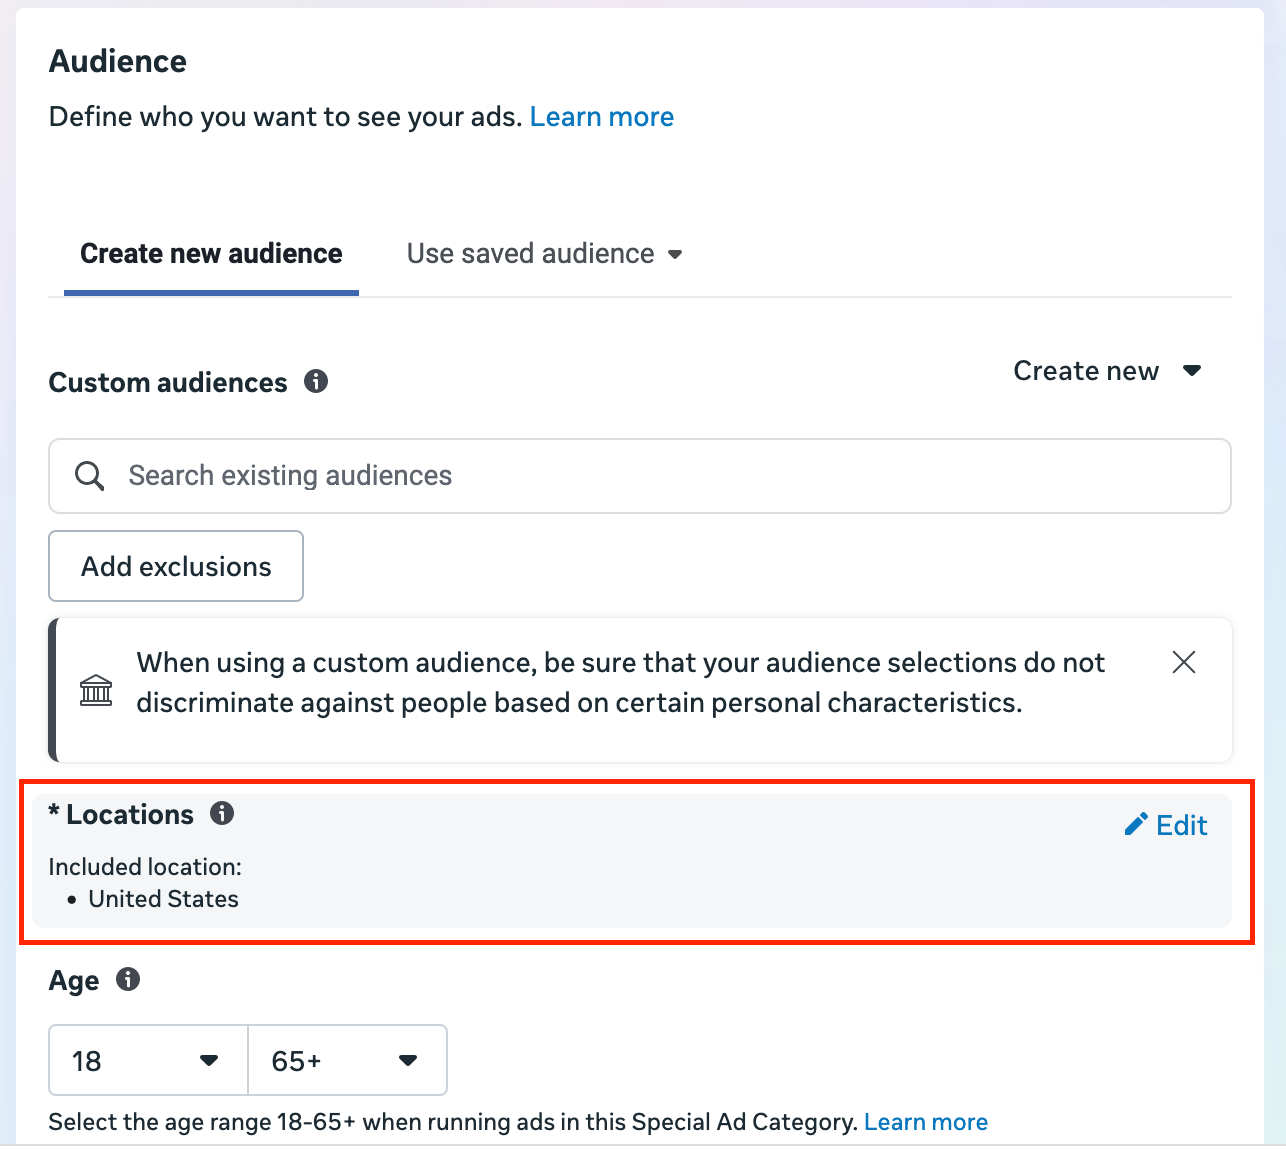Click the Create new label text
The height and width of the screenshot is (1150, 1286).
pos(1086,371)
